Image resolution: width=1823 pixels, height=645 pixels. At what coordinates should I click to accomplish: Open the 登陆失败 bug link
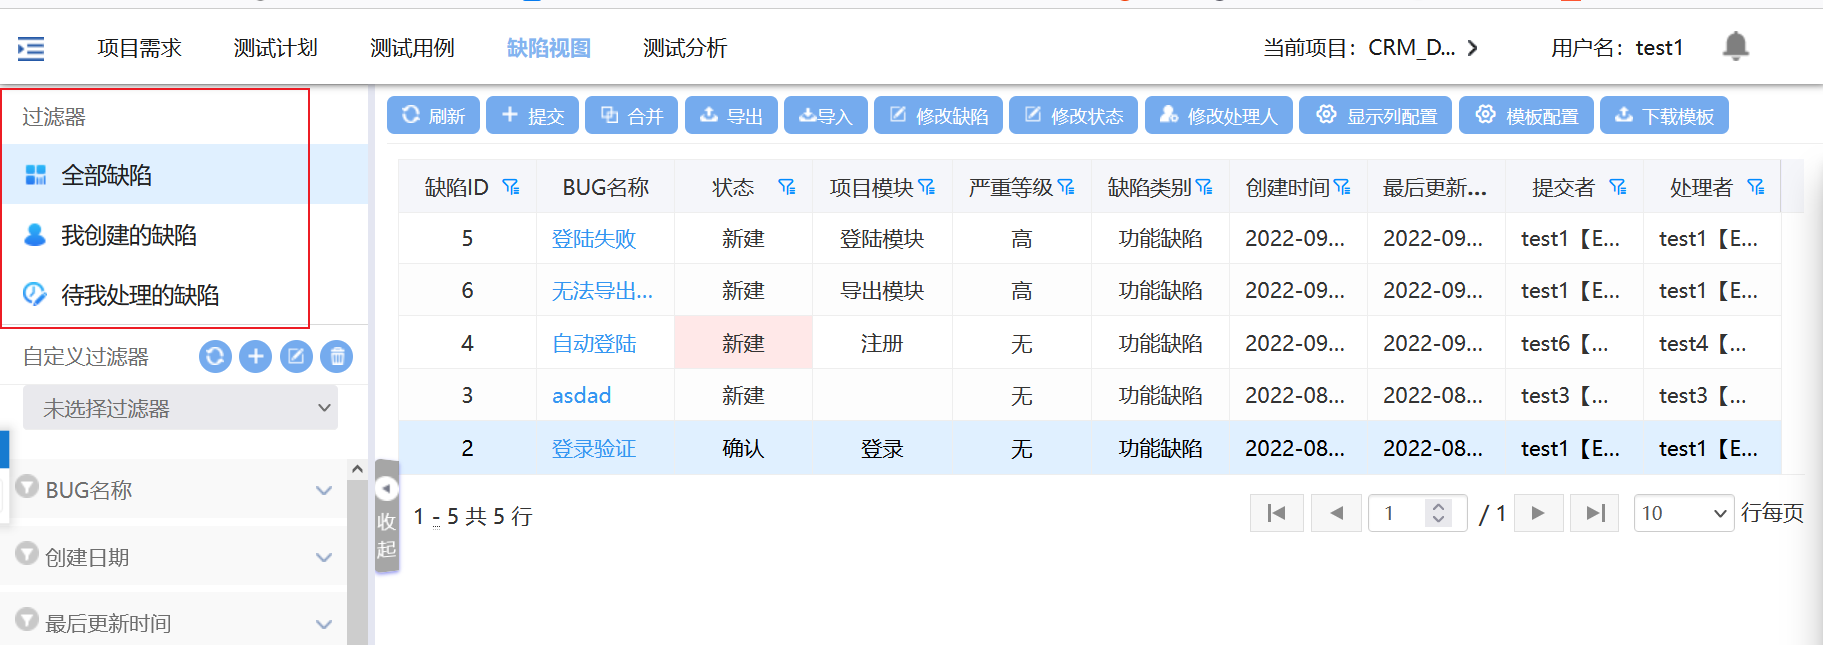[594, 239]
